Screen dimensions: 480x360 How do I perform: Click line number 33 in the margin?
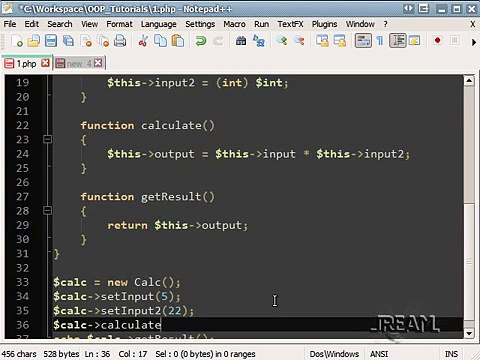(x=22, y=282)
